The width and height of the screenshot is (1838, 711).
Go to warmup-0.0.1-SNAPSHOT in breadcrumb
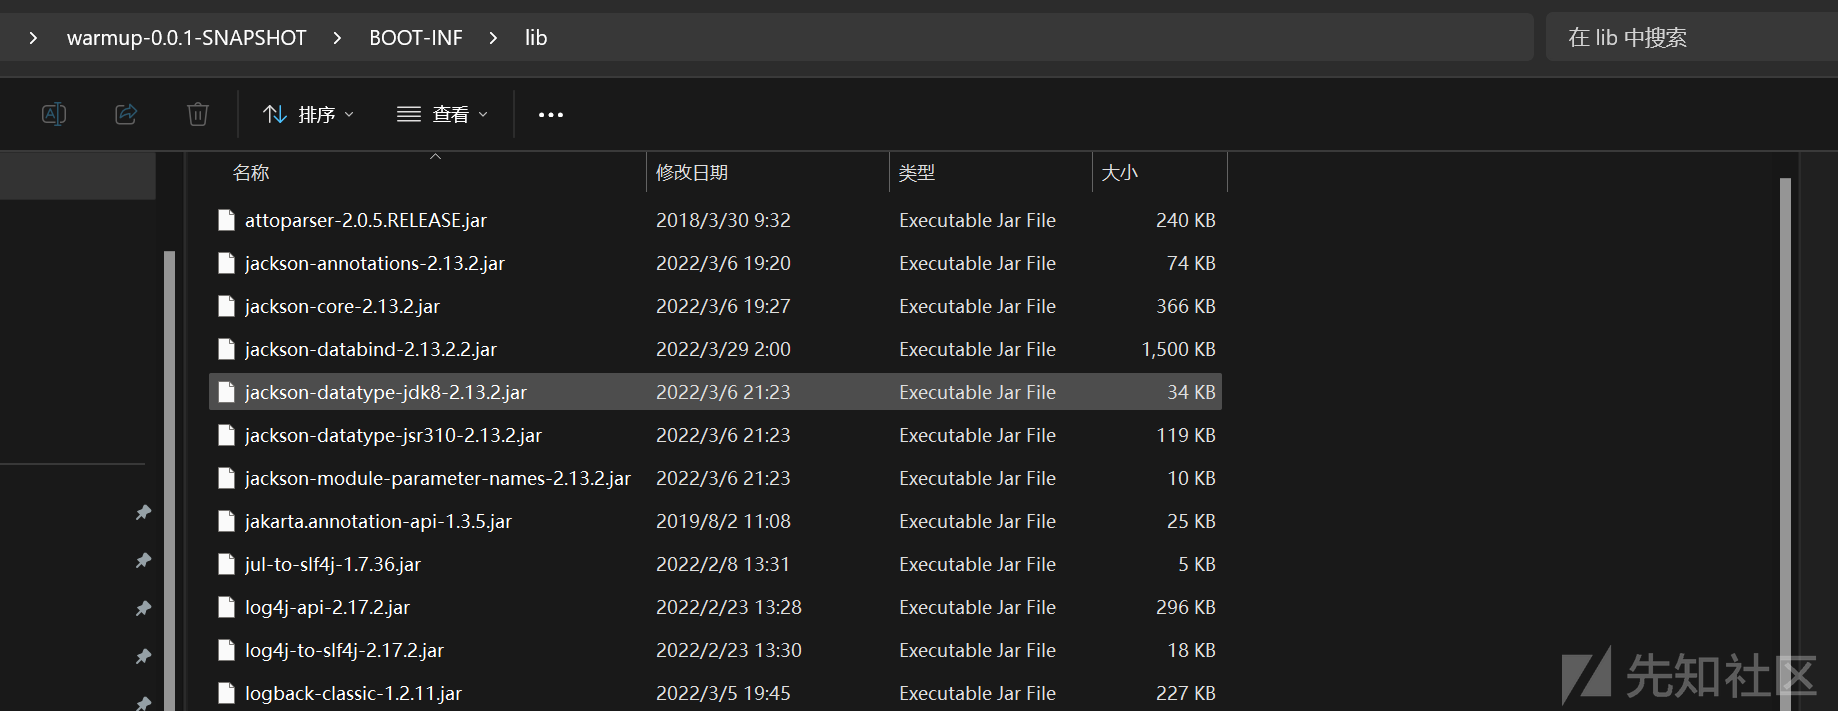coord(186,38)
